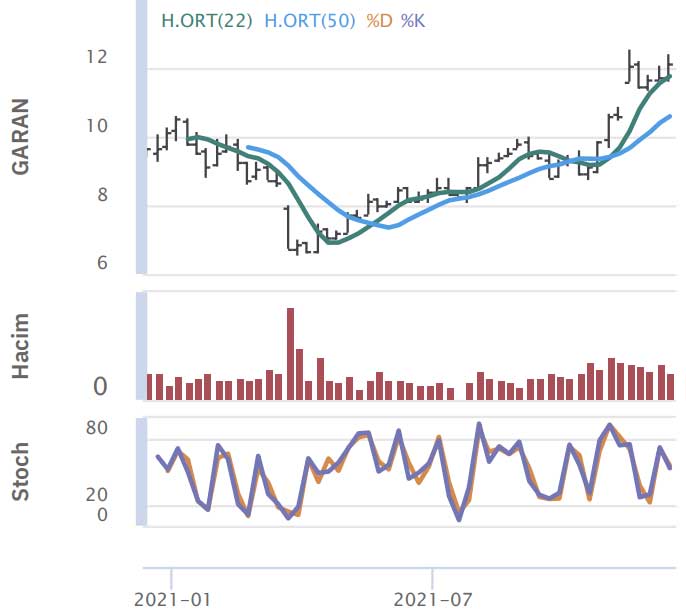Click the tallest volume bar in Hacim

(290, 354)
